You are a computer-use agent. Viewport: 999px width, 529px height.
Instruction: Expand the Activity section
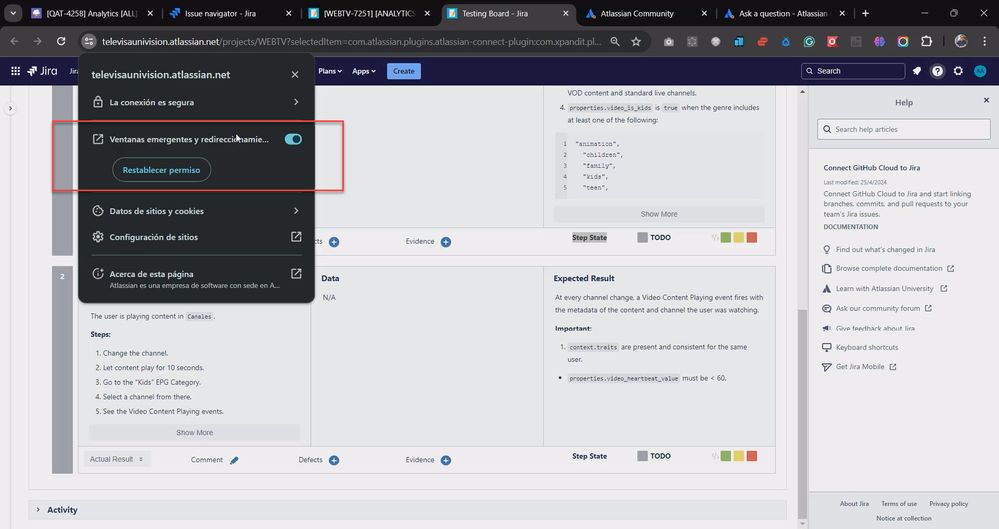coord(38,510)
